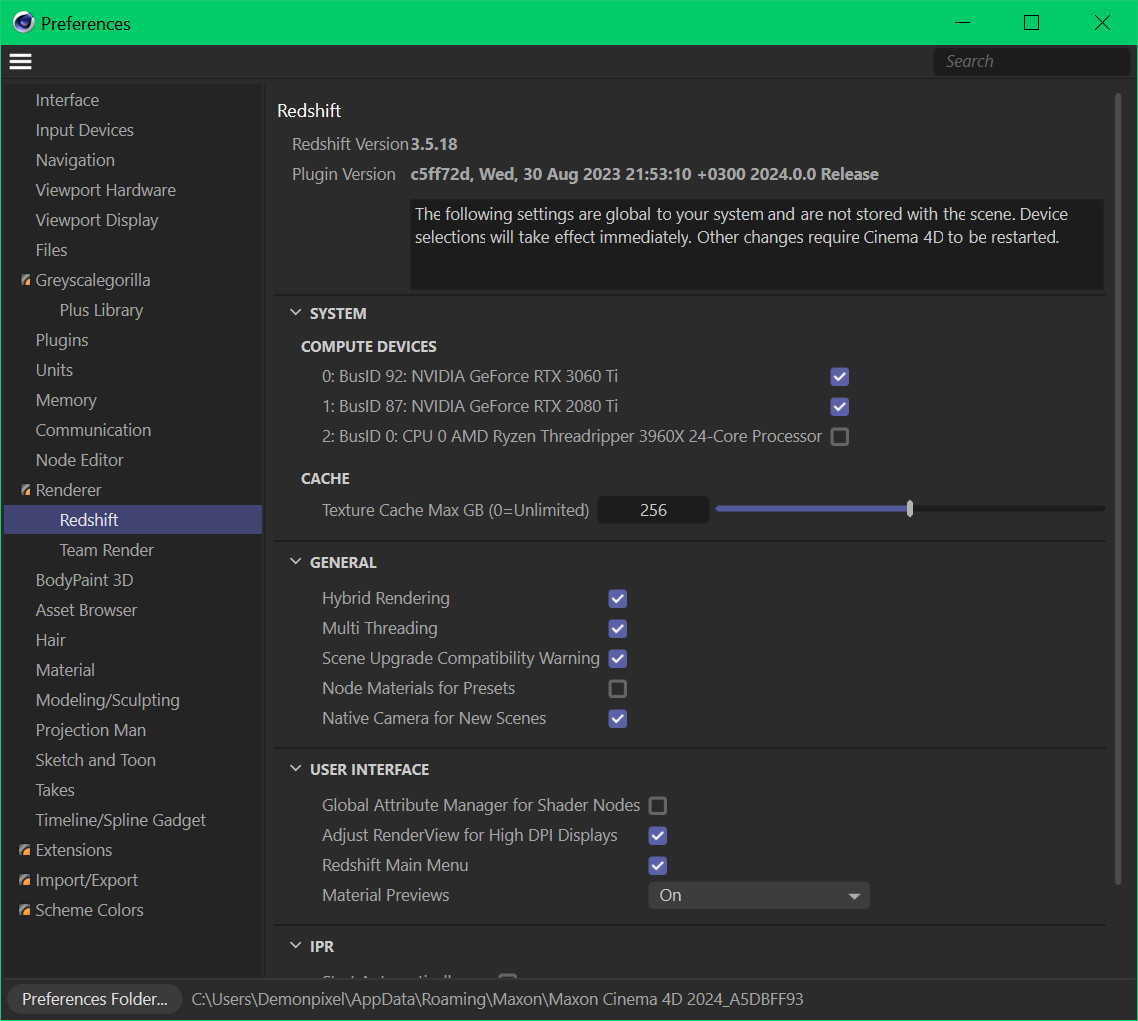Click the Redshift Version 3.5.18 value

pyautogui.click(x=434, y=144)
